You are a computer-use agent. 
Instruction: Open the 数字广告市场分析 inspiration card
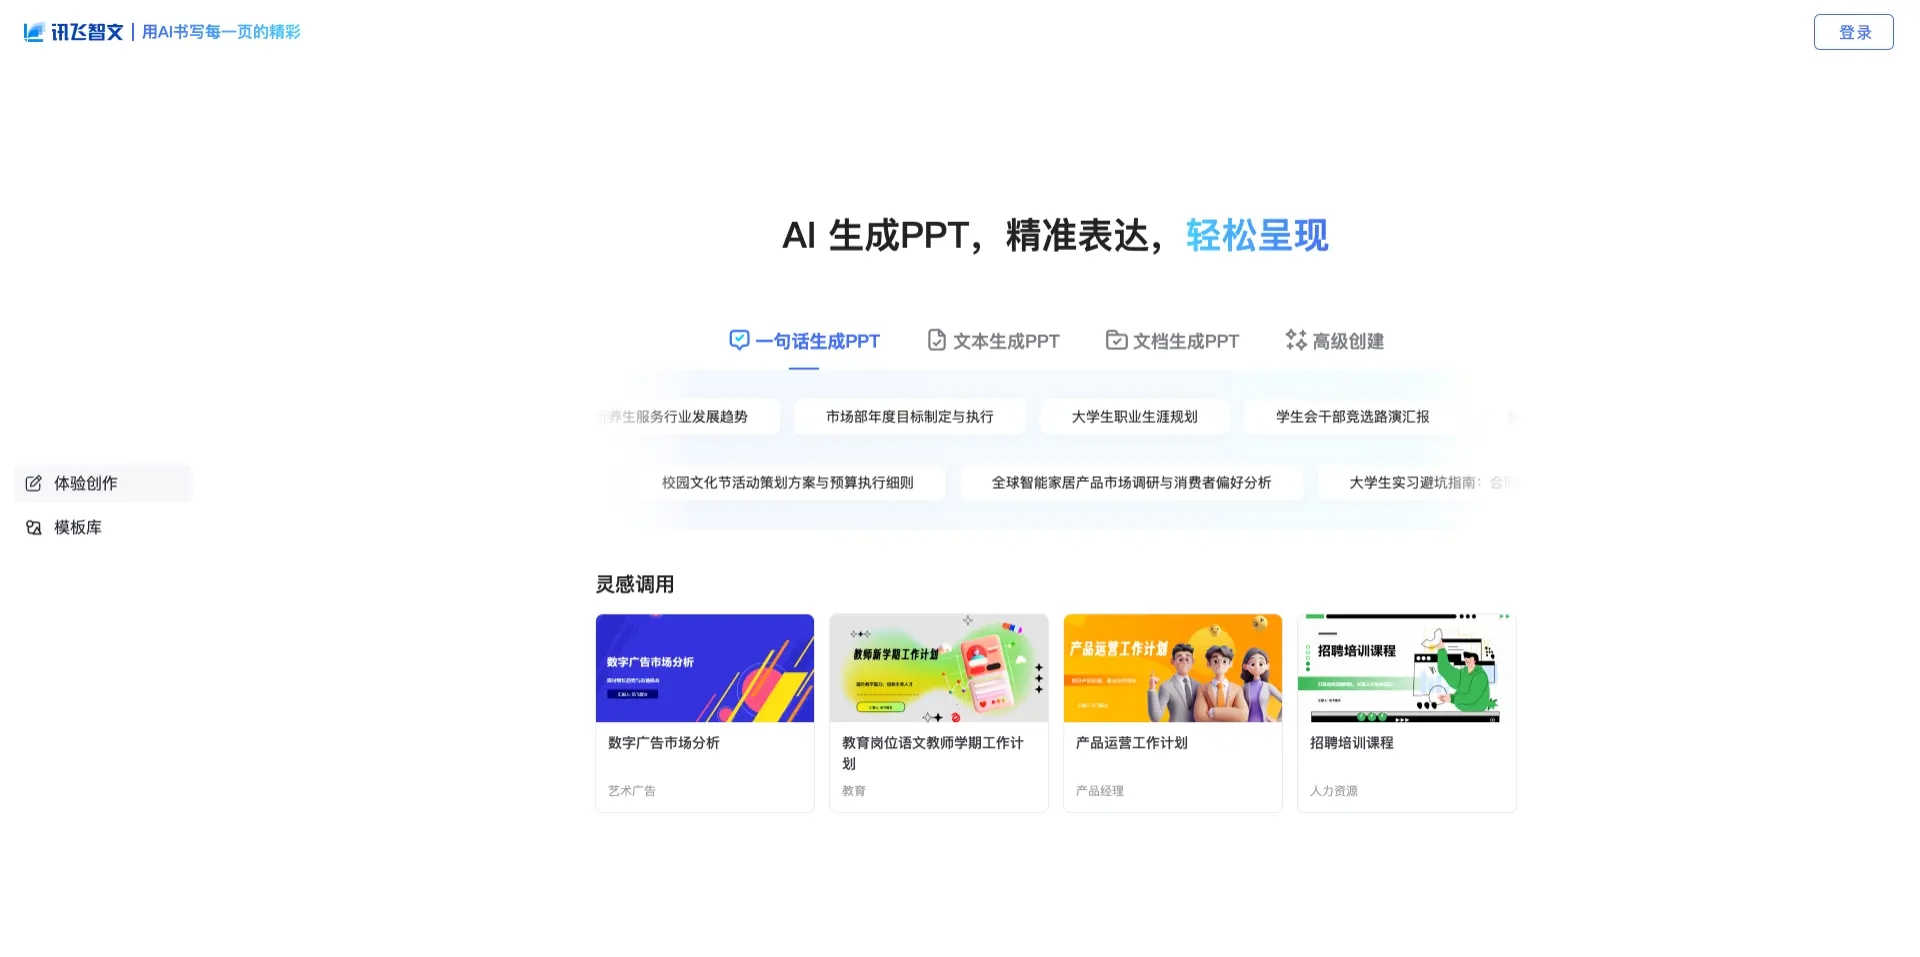704,712
